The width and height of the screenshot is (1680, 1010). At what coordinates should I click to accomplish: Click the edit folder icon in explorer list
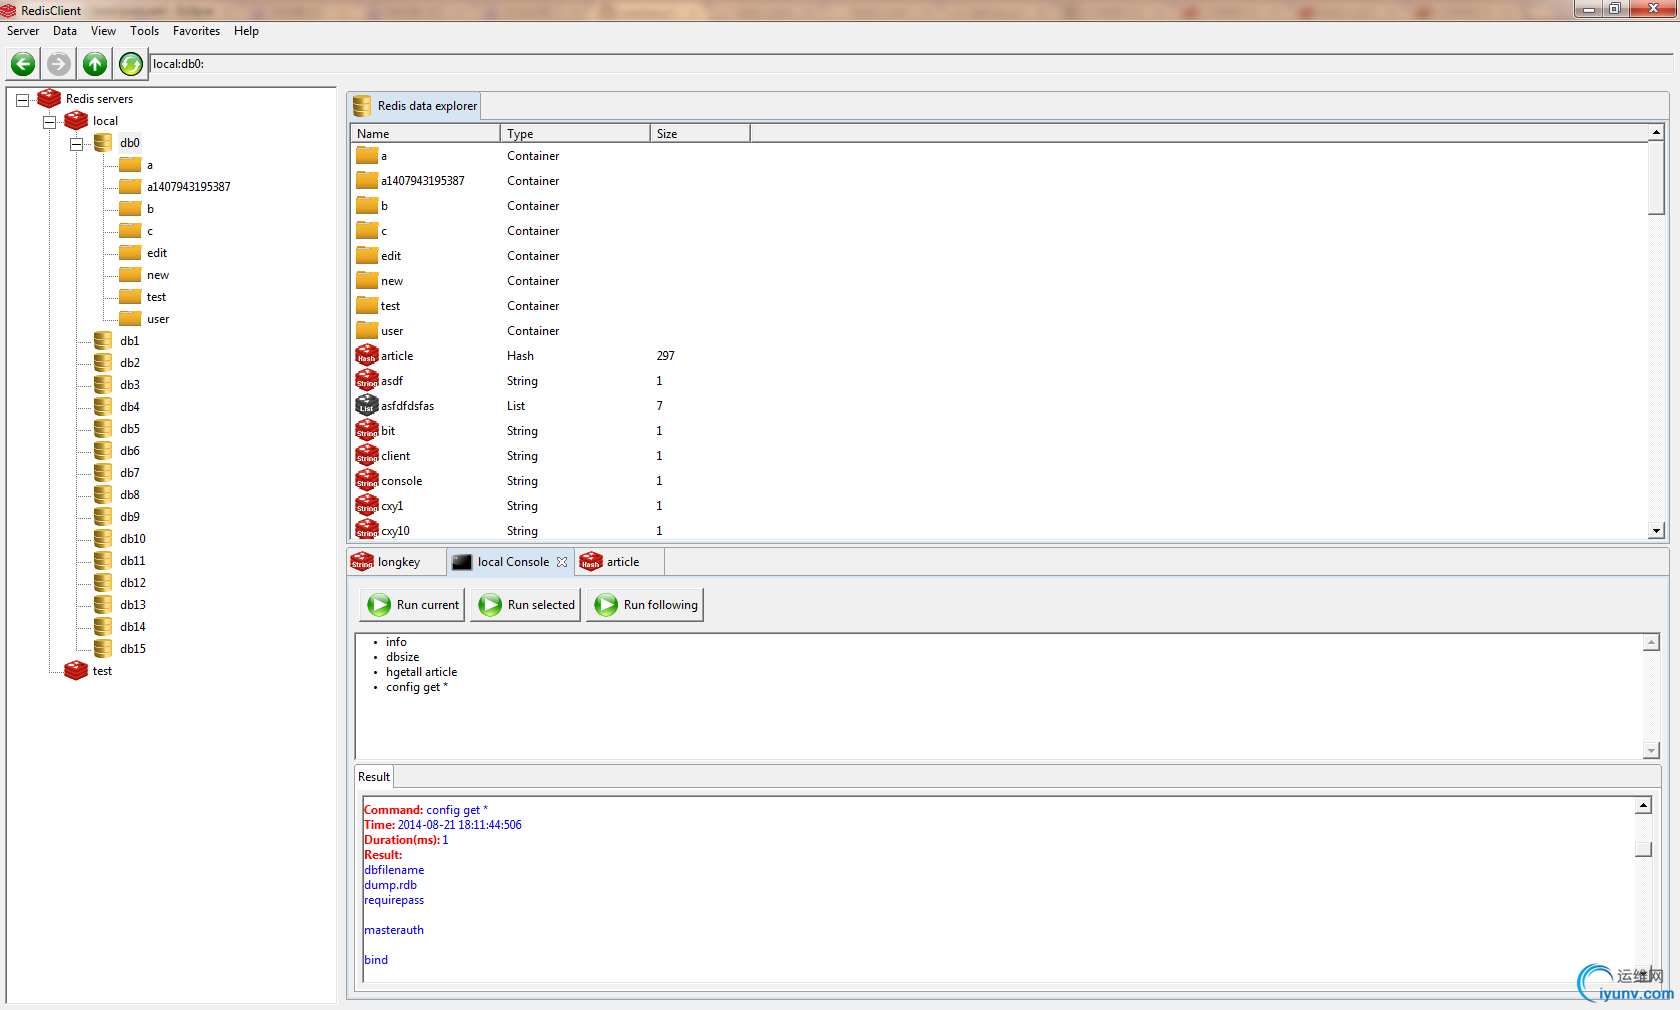367,256
